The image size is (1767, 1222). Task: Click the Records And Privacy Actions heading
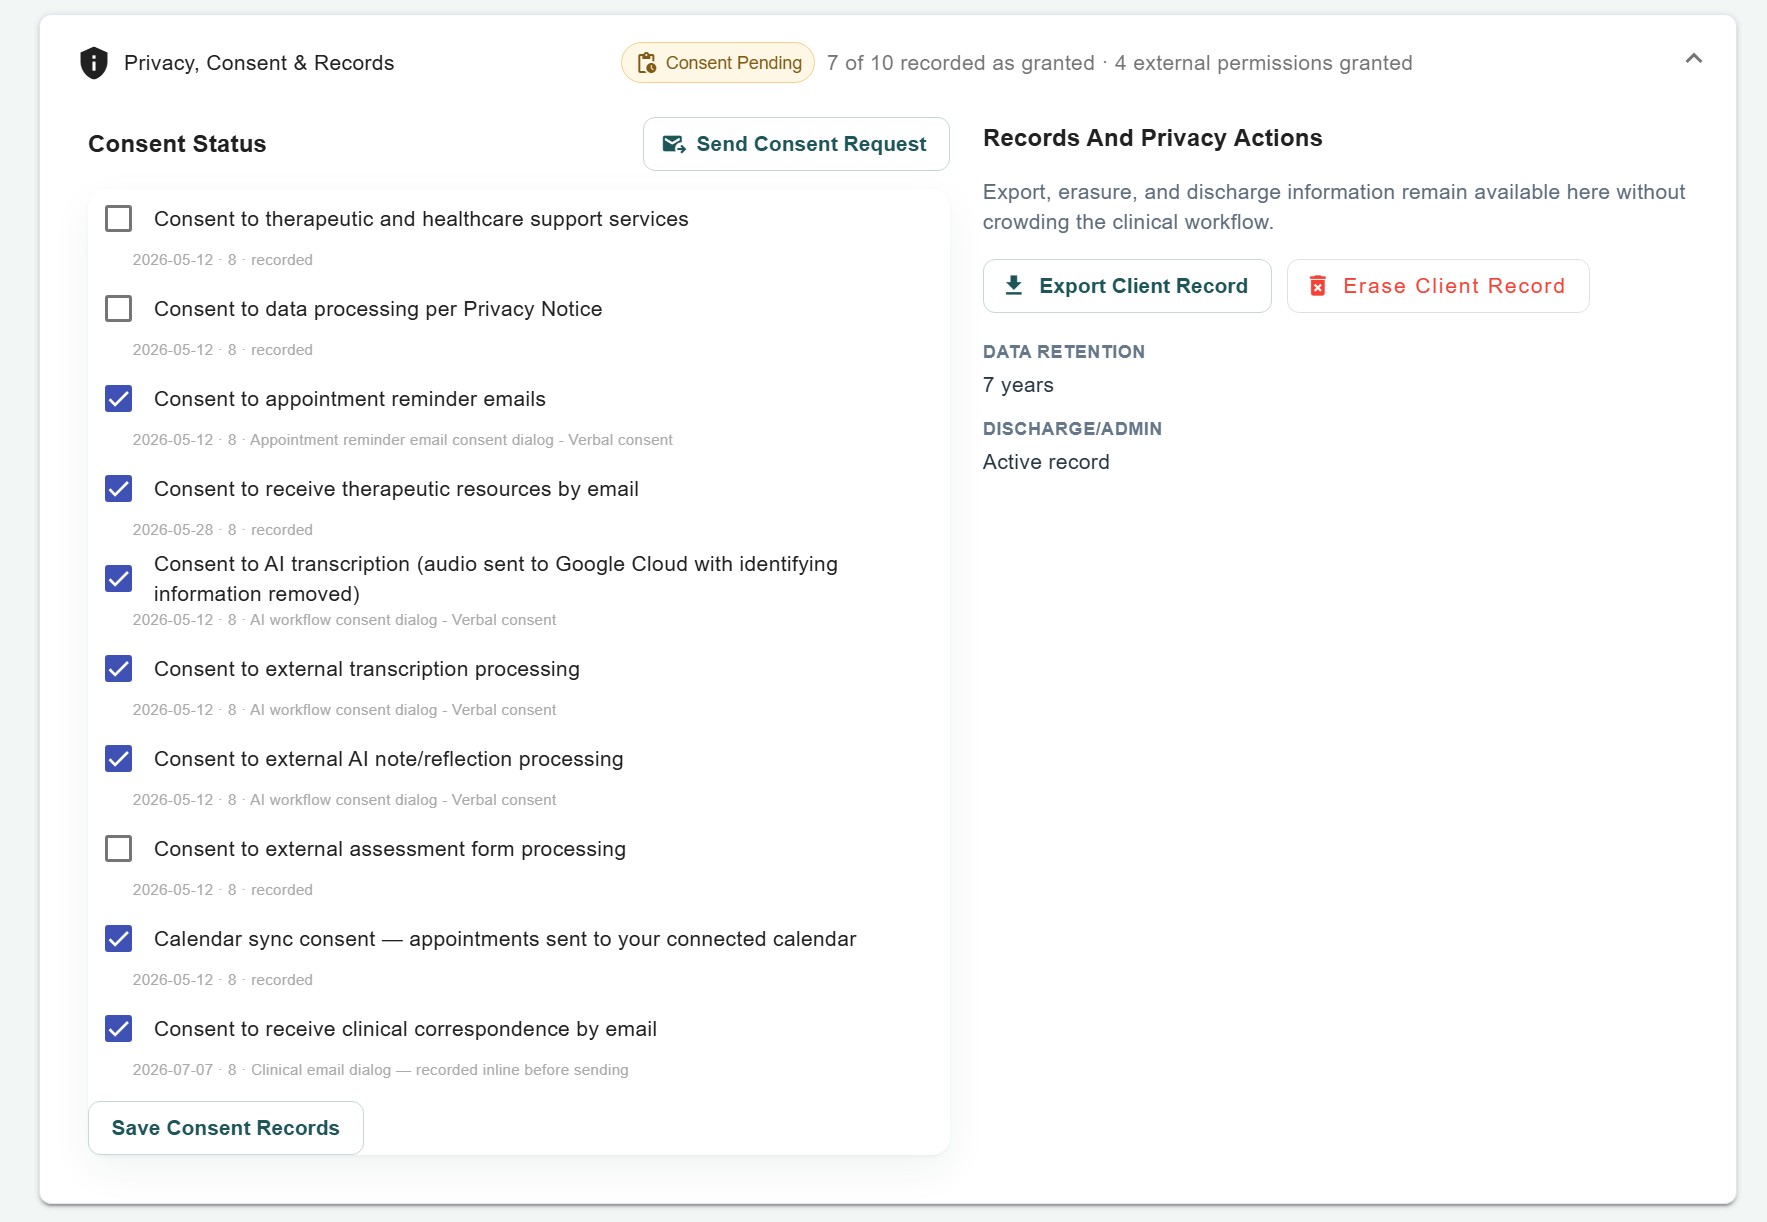[x=1153, y=138]
